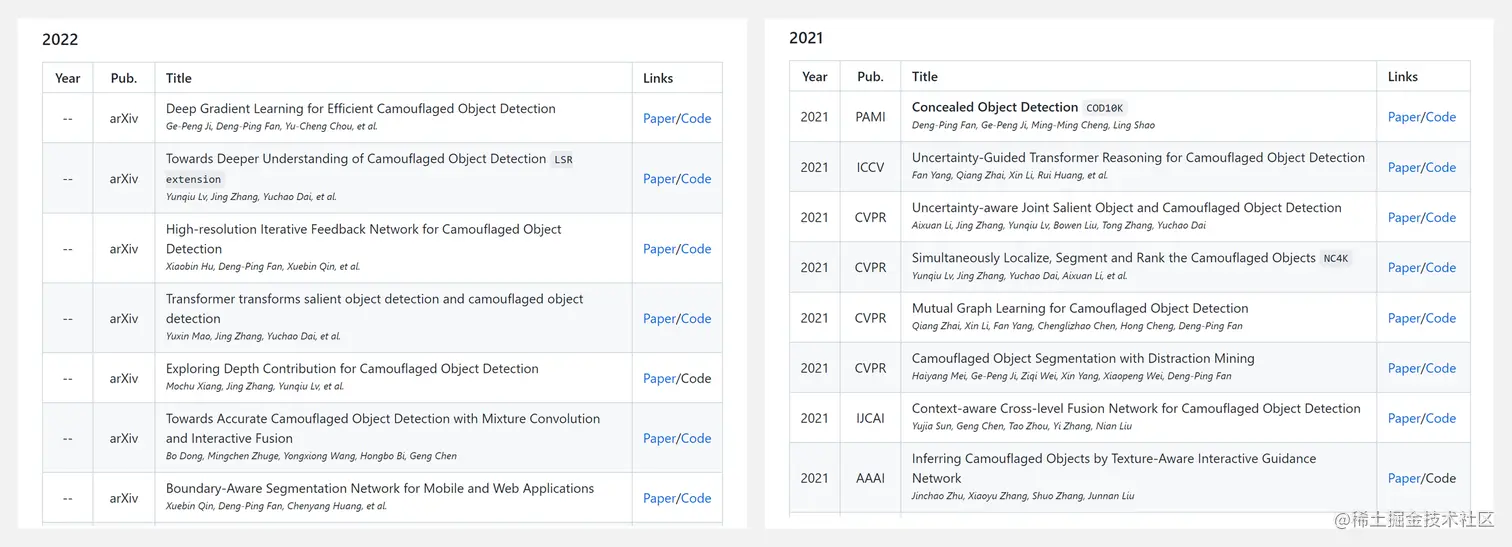
Task: Open Paper link for Uncertainty-aware Joint Salient row
Action: pyautogui.click(x=1404, y=218)
